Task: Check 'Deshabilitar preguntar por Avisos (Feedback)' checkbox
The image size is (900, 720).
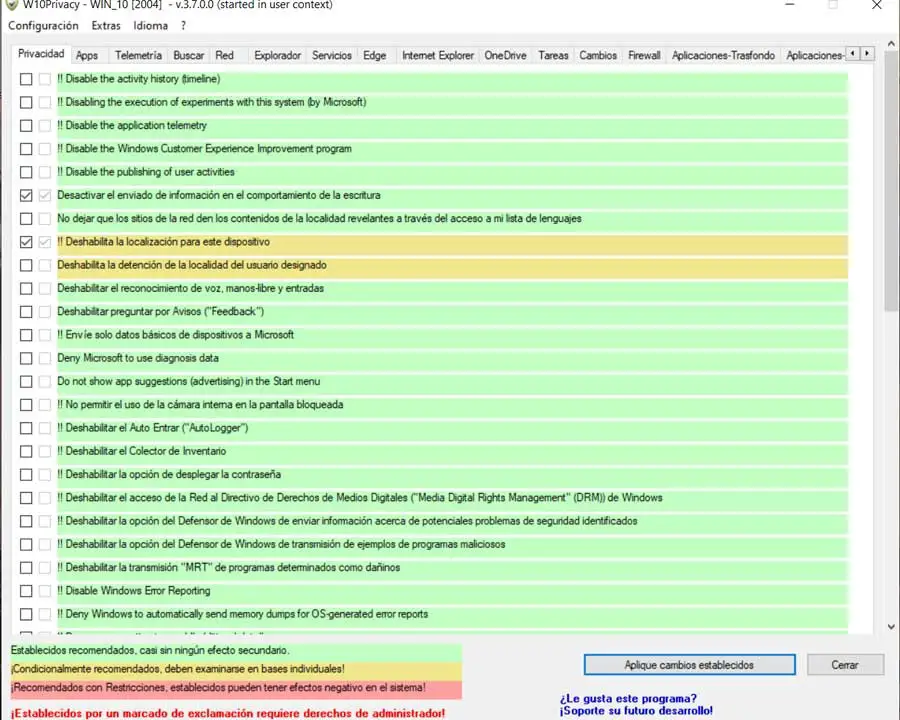Action: click(x=26, y=312)
